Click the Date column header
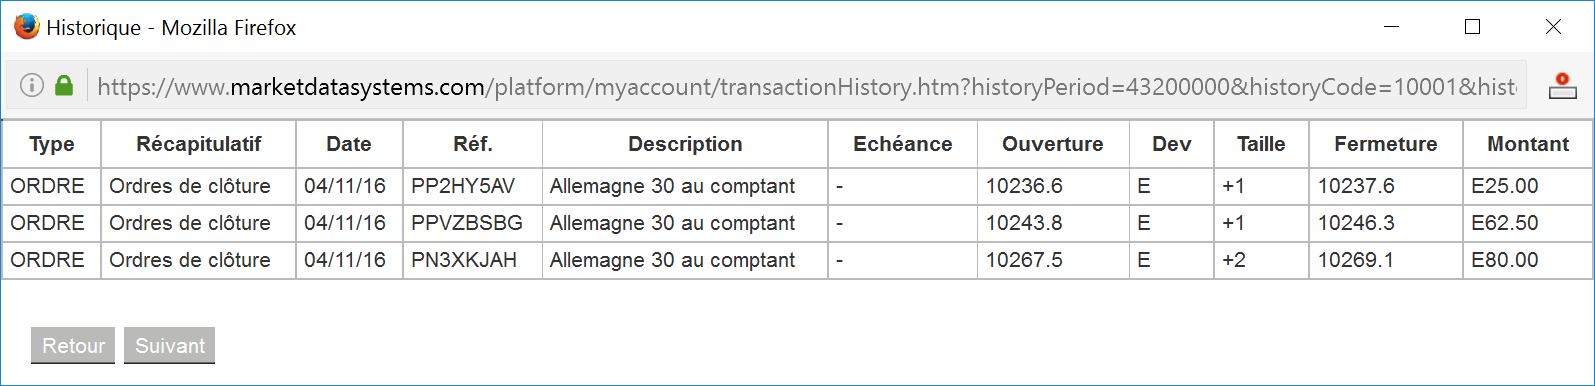This screenshot has height=386, width=1595. point(349,144)
